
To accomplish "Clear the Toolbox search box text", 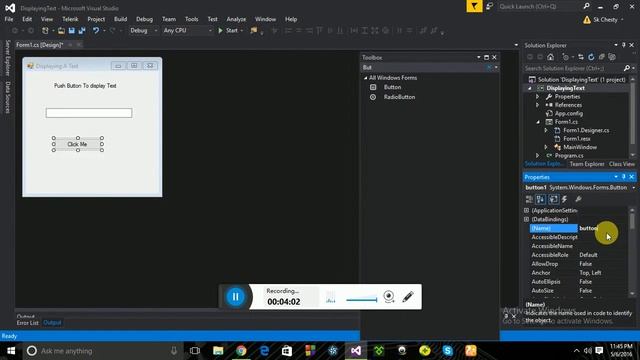I will (x=489, y=67).
